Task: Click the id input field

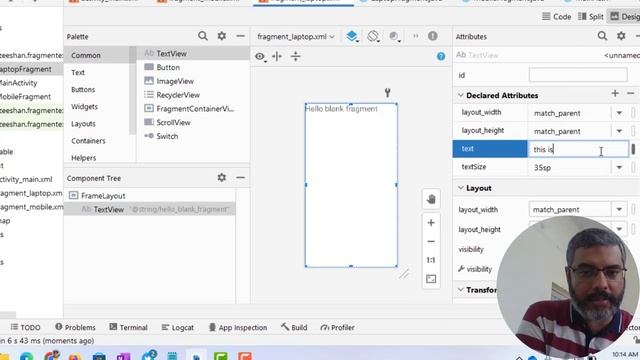Action: click(x=578, y=75)
